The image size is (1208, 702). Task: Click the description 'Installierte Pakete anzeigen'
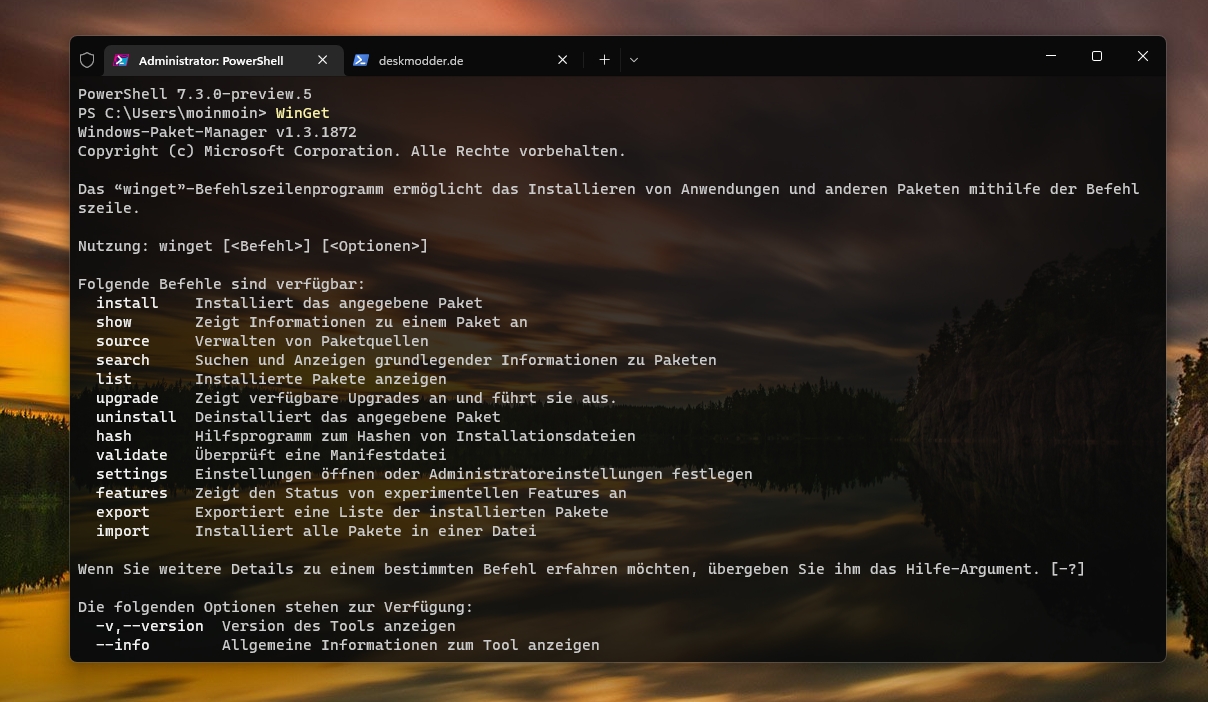[321, 379]
